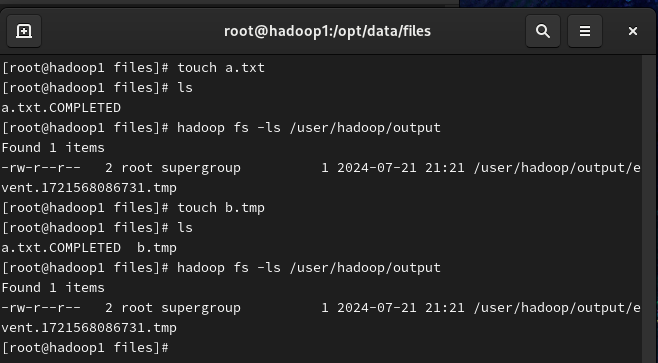658x363 pixels.
Task: Click the last 'supergroup' text
Action: (x=201, y=308)
